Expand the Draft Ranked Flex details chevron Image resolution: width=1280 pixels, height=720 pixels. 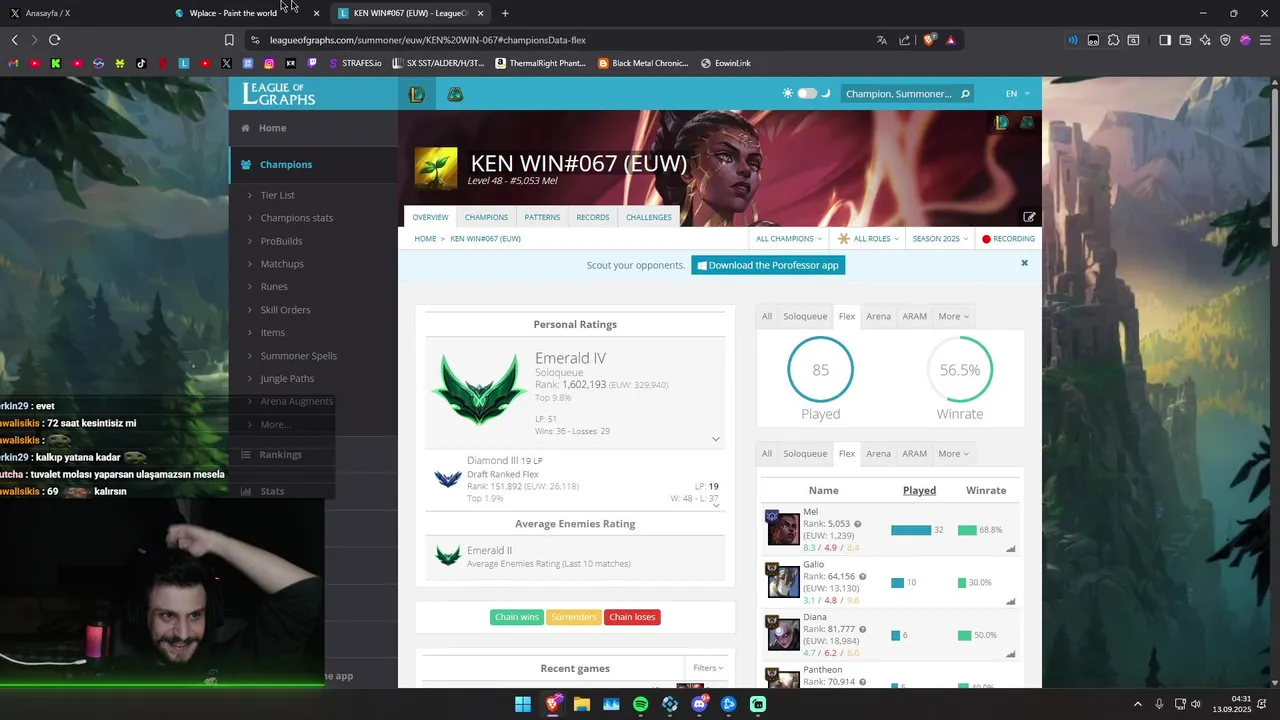pos(715,505)
